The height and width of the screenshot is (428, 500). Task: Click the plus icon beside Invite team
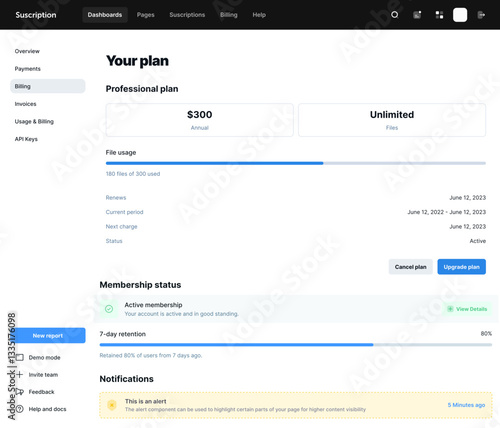(20, 375)
